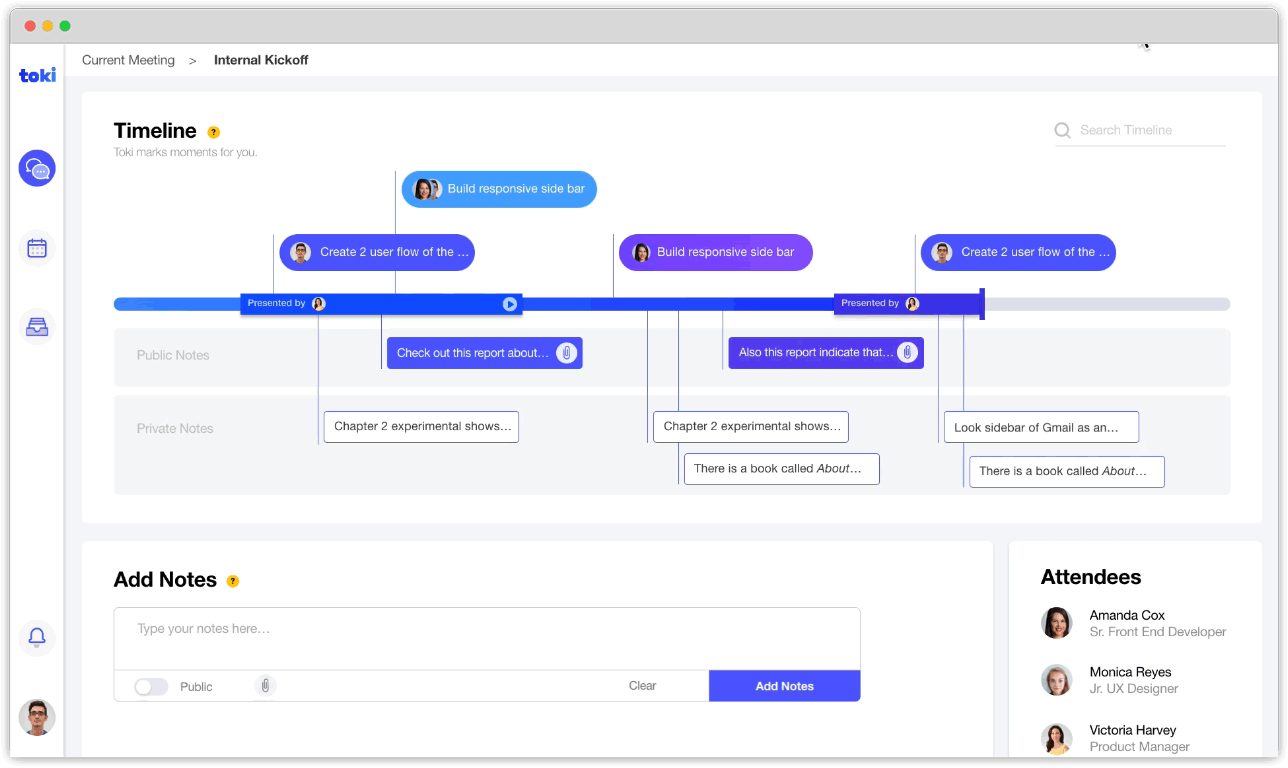Click the Clear button
The width and height of the screenshot is (1288, 768).
coord(642,686)
